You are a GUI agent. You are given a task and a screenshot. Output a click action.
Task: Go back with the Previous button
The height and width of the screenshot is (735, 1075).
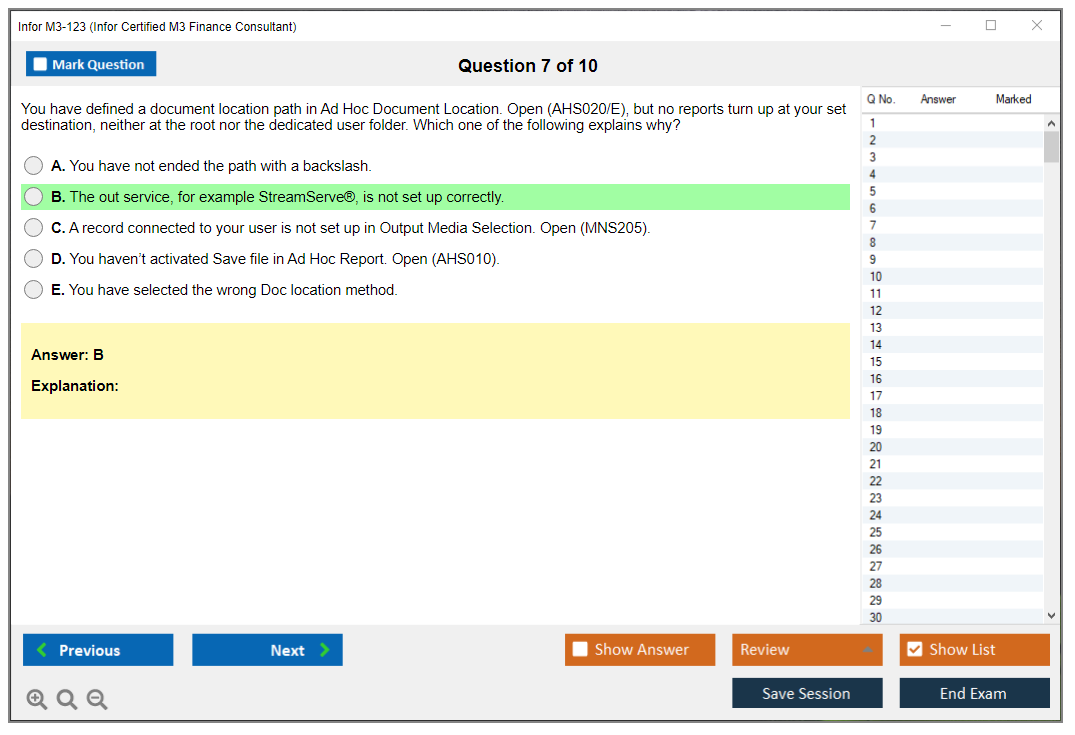pos(98,650)
